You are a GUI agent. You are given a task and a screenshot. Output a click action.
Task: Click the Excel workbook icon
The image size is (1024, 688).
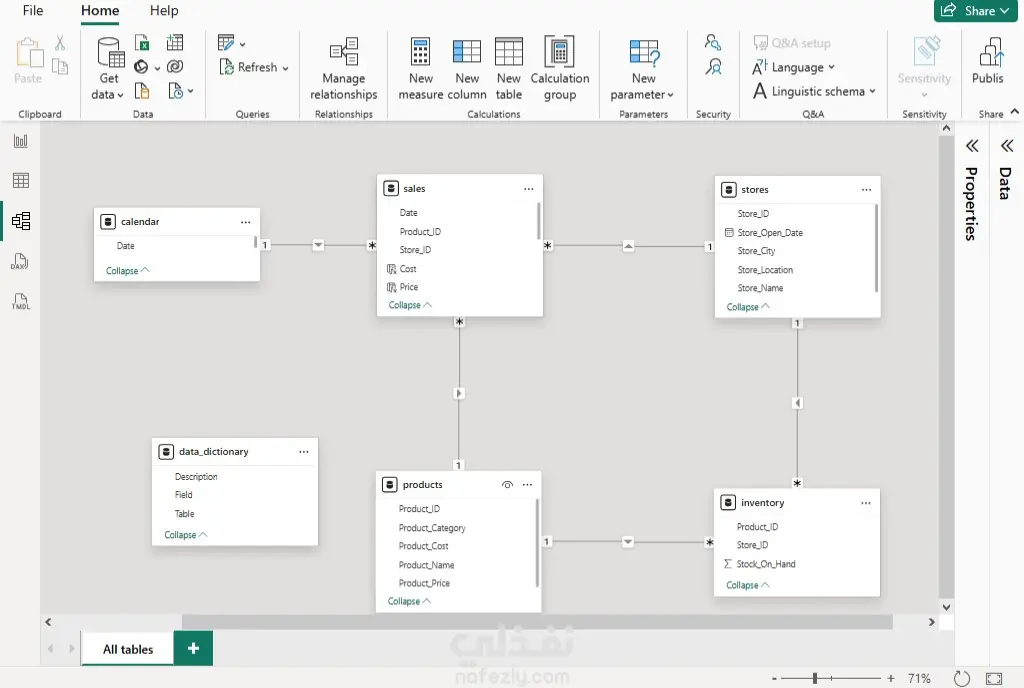(x=142, y=43)
